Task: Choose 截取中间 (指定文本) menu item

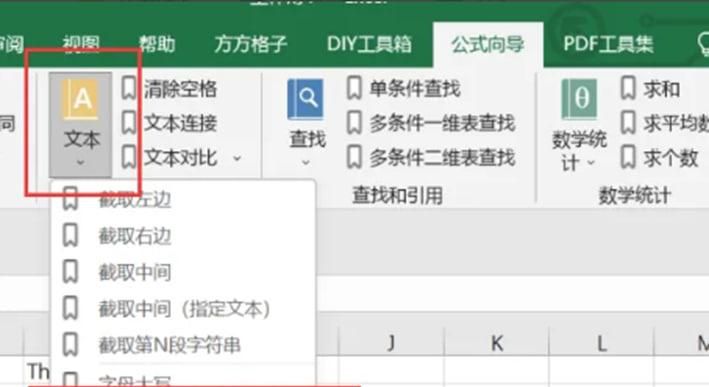Action: point(184,309)
